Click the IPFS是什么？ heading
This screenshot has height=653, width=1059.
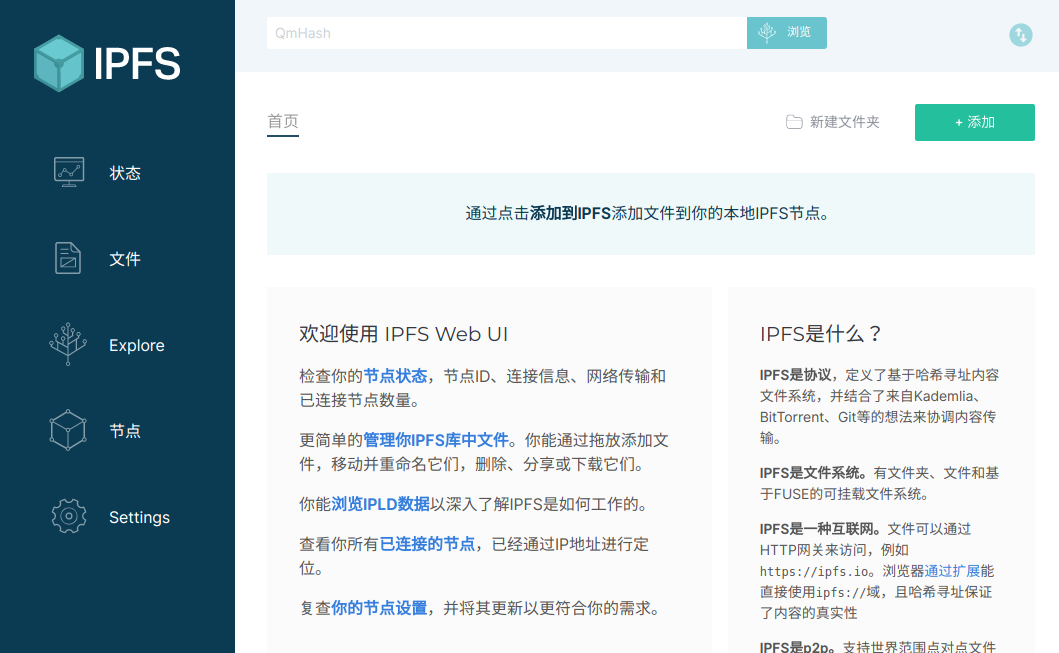pos(821,334)
